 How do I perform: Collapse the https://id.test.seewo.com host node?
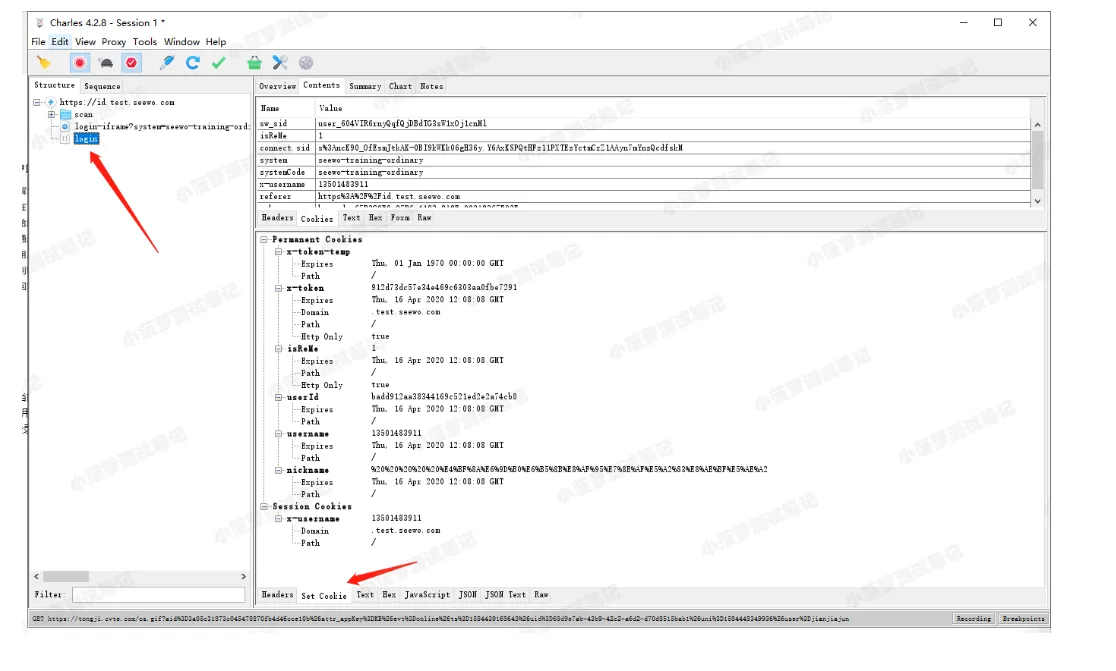click(x=36, y=102)
